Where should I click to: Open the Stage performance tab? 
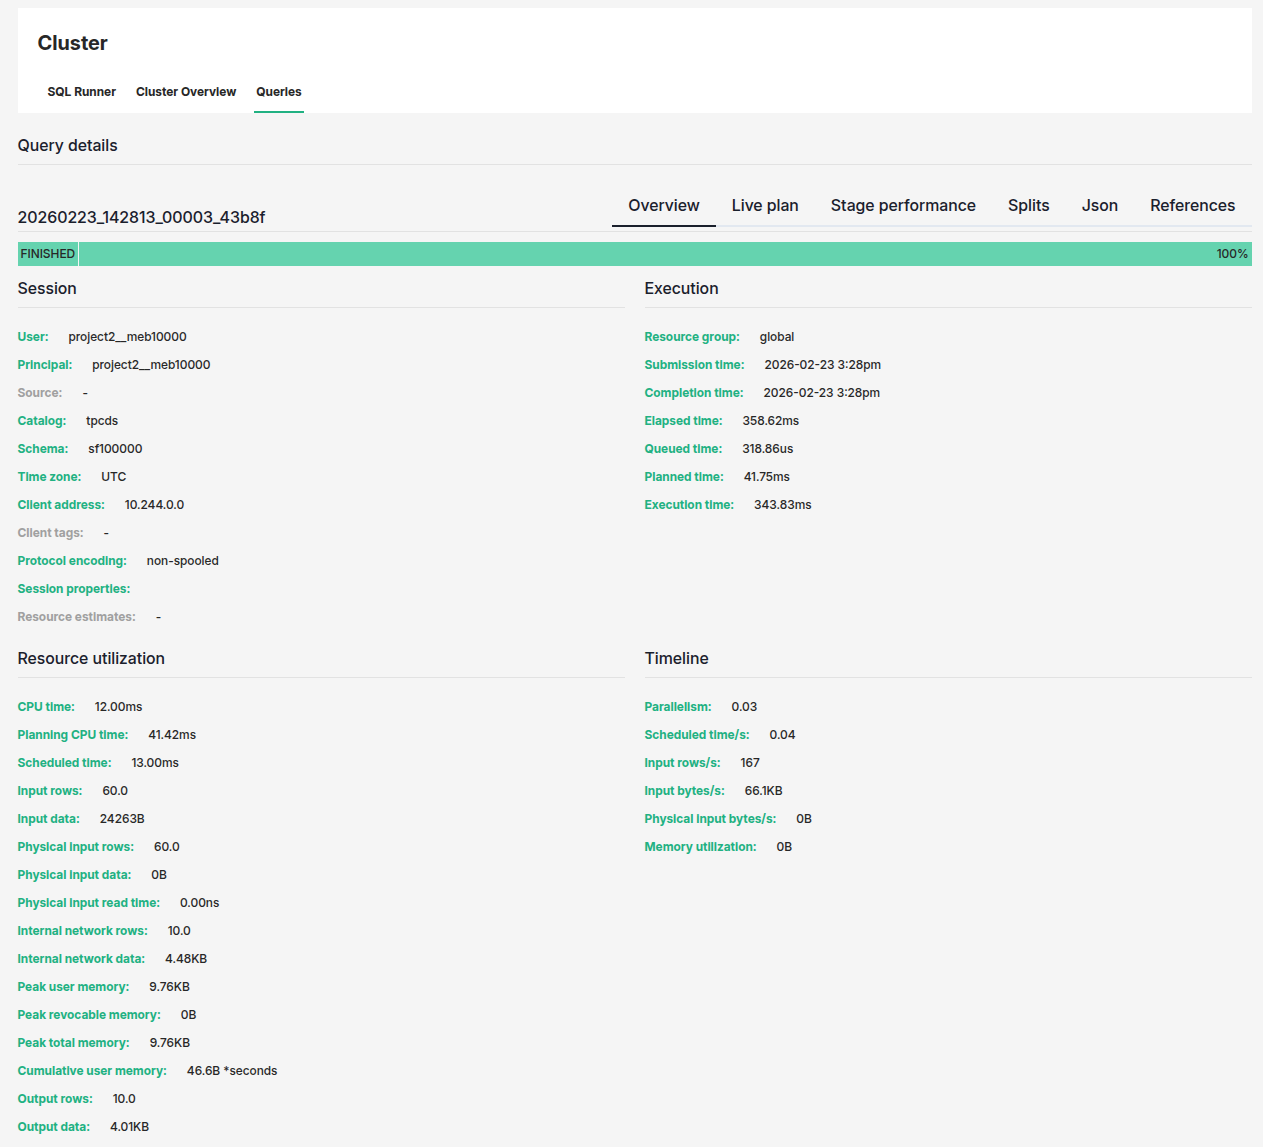coord(902,205)
